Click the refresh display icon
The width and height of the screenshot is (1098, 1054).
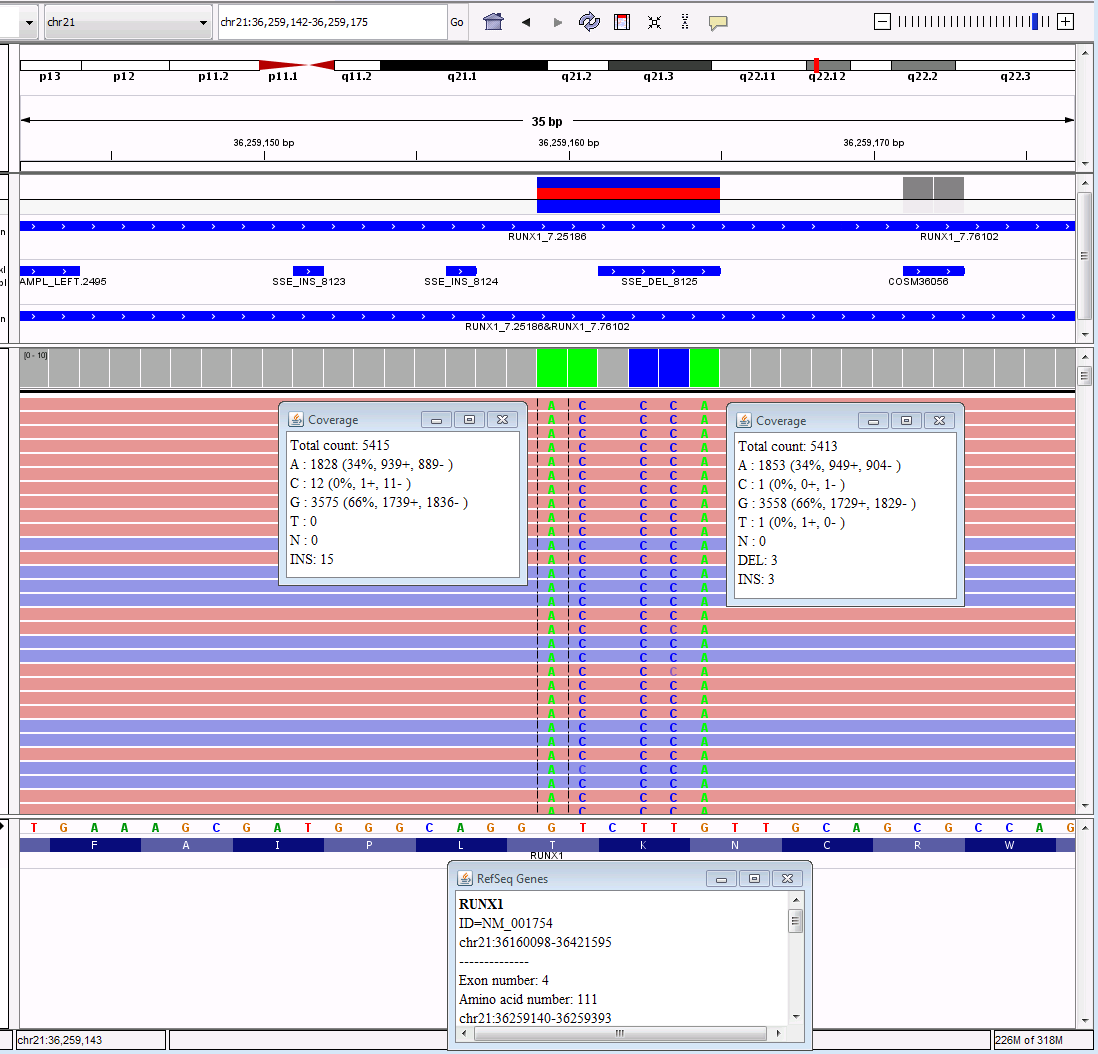[589, 22]
